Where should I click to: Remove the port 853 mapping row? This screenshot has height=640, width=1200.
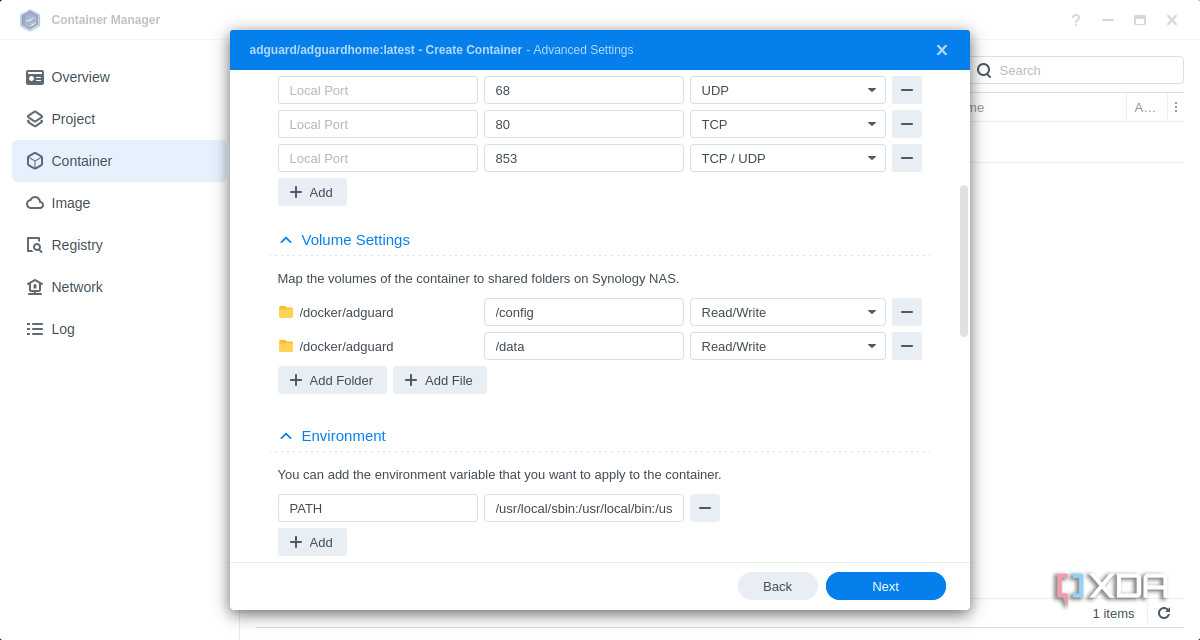pos(906,158)
